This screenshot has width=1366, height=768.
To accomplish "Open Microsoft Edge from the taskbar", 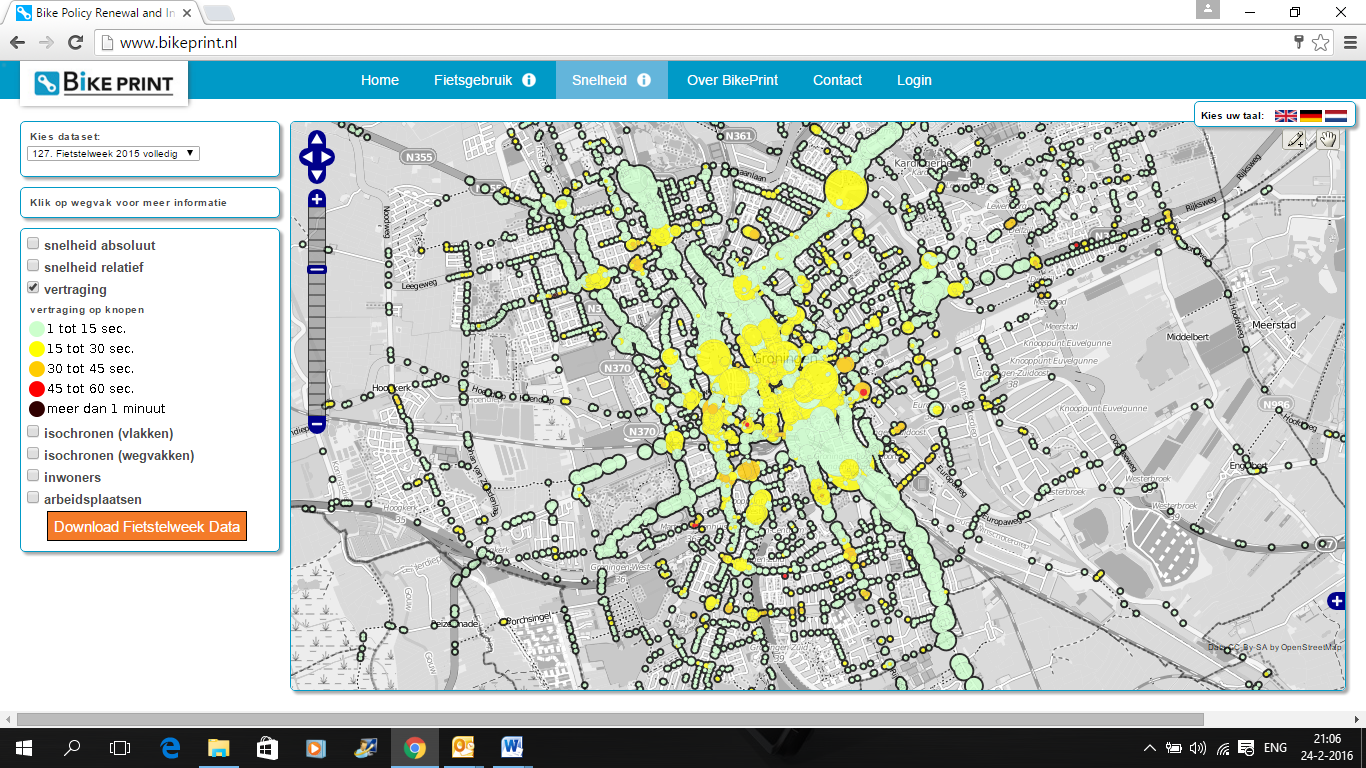I will pyautogui.click(x=170, y=747).
